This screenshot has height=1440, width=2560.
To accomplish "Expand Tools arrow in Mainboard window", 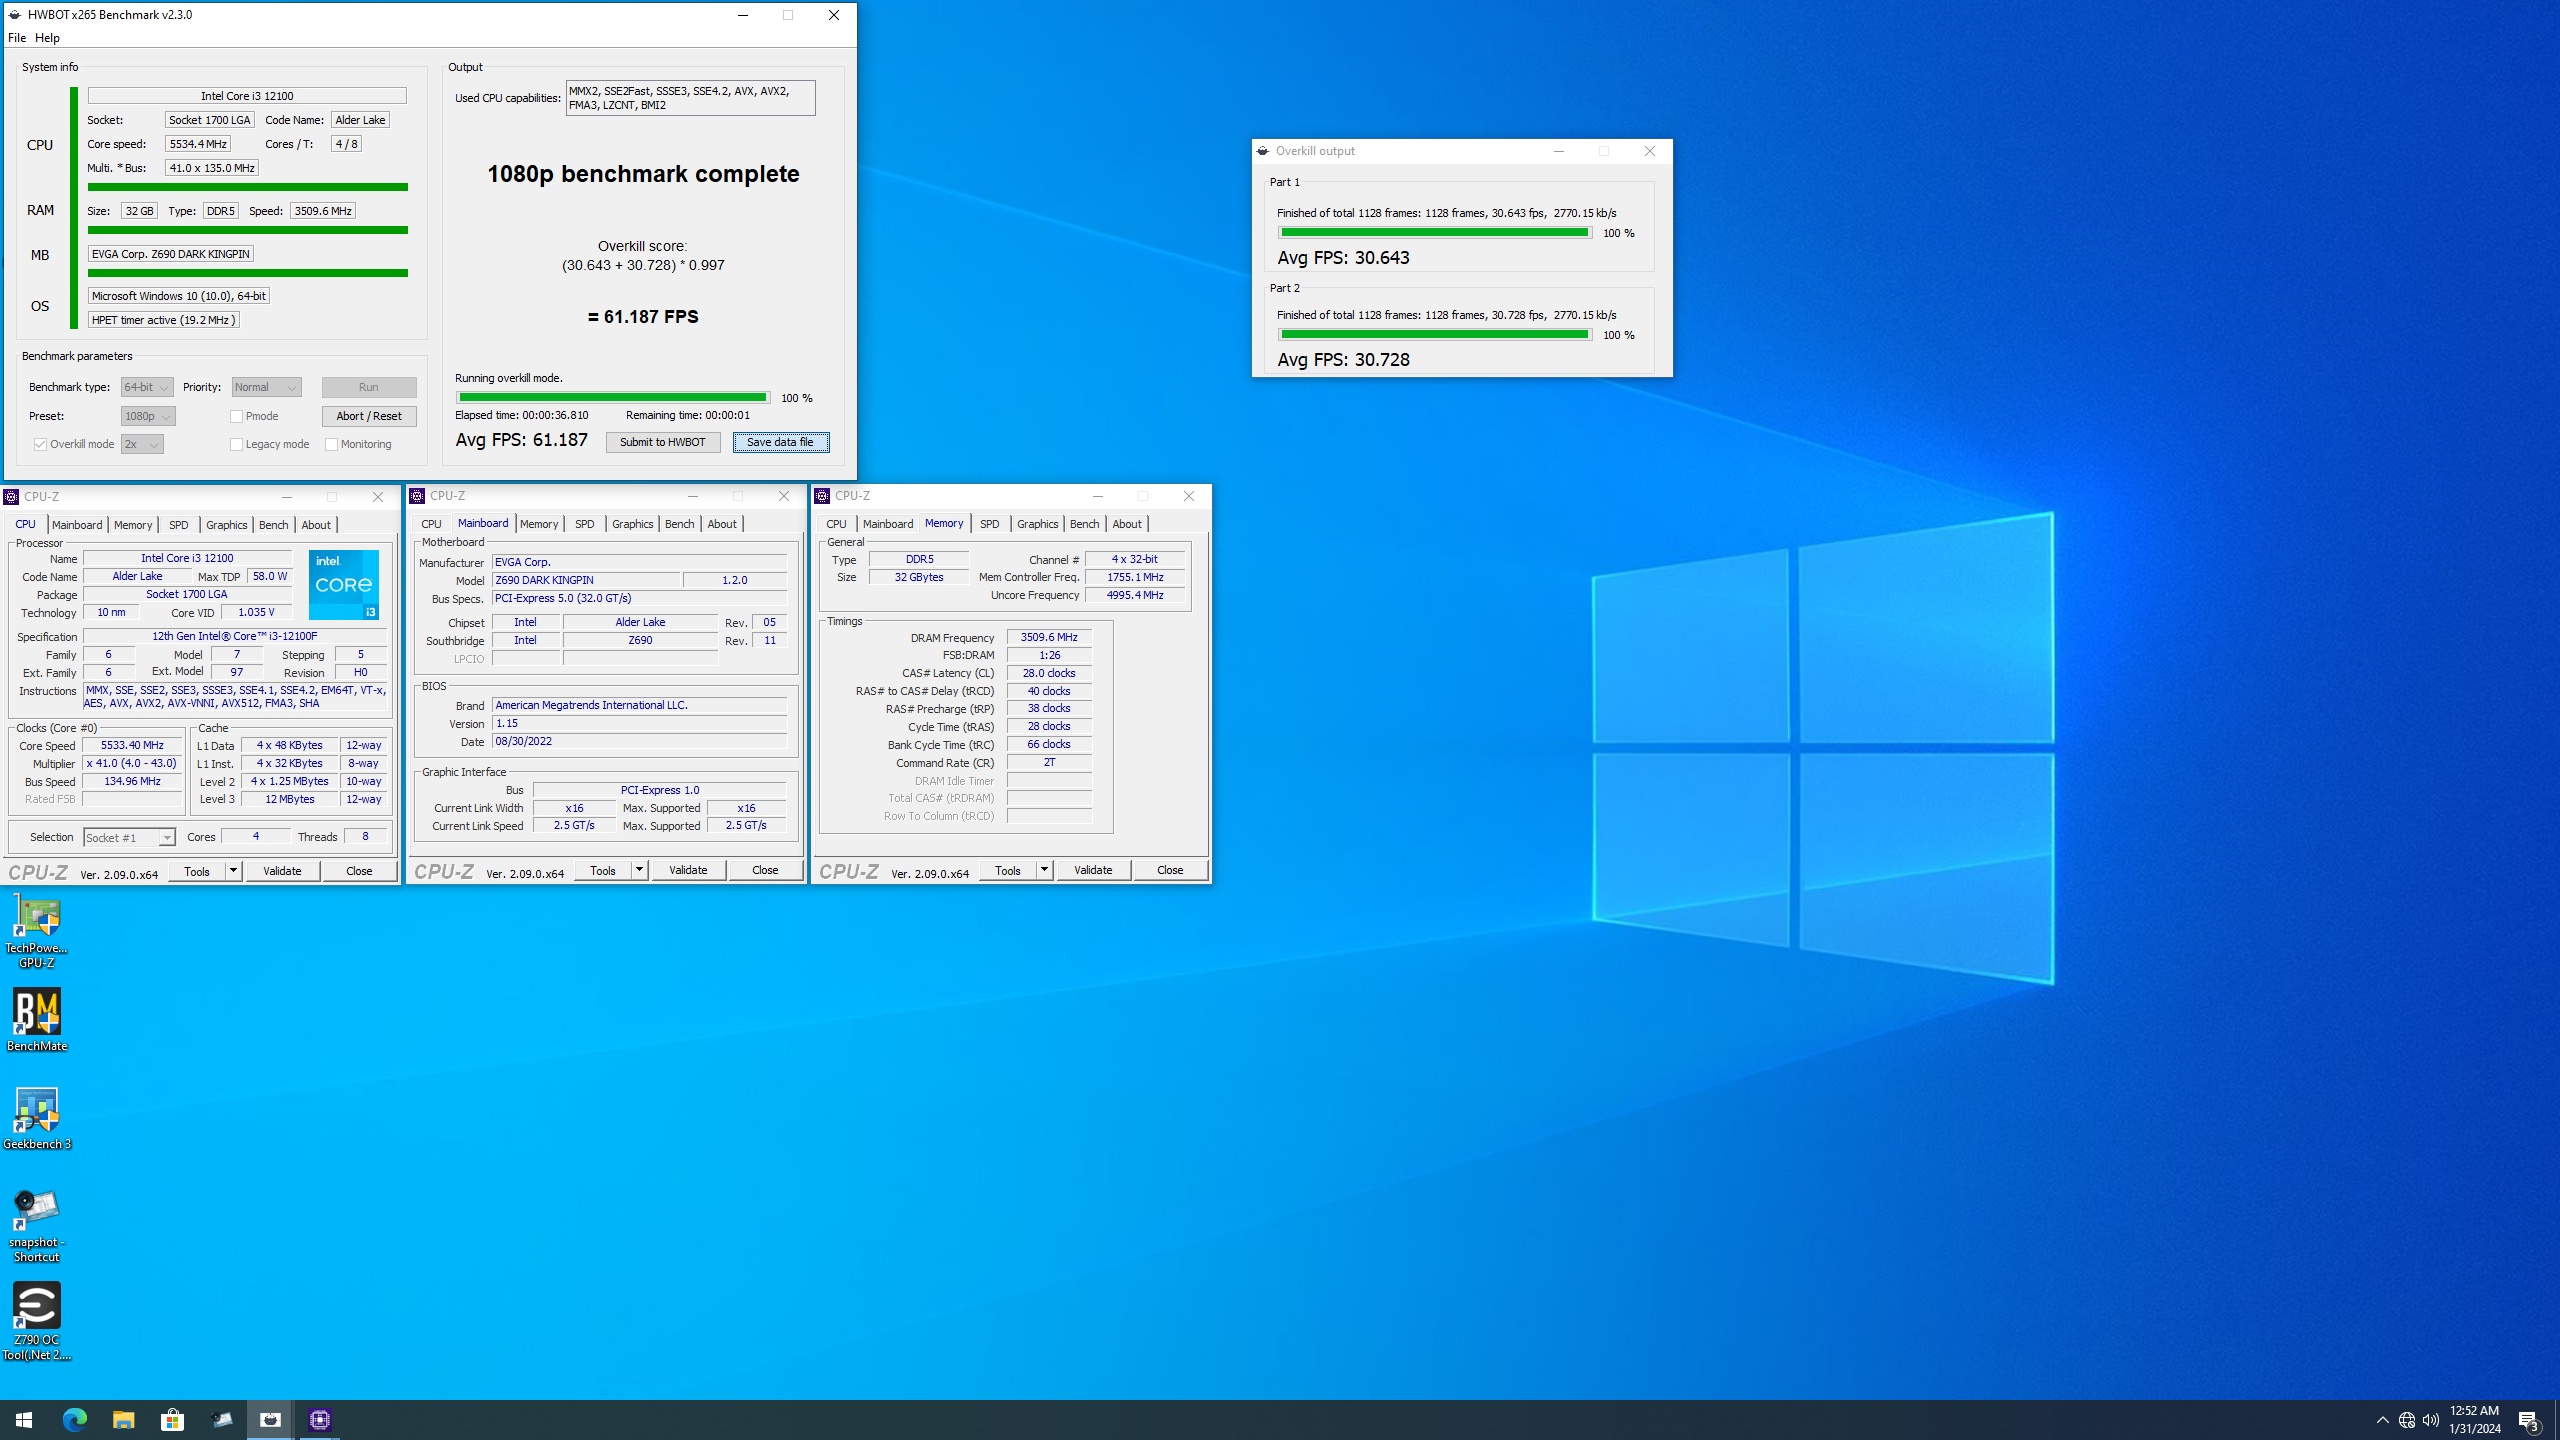I will (x=639, y=870).
